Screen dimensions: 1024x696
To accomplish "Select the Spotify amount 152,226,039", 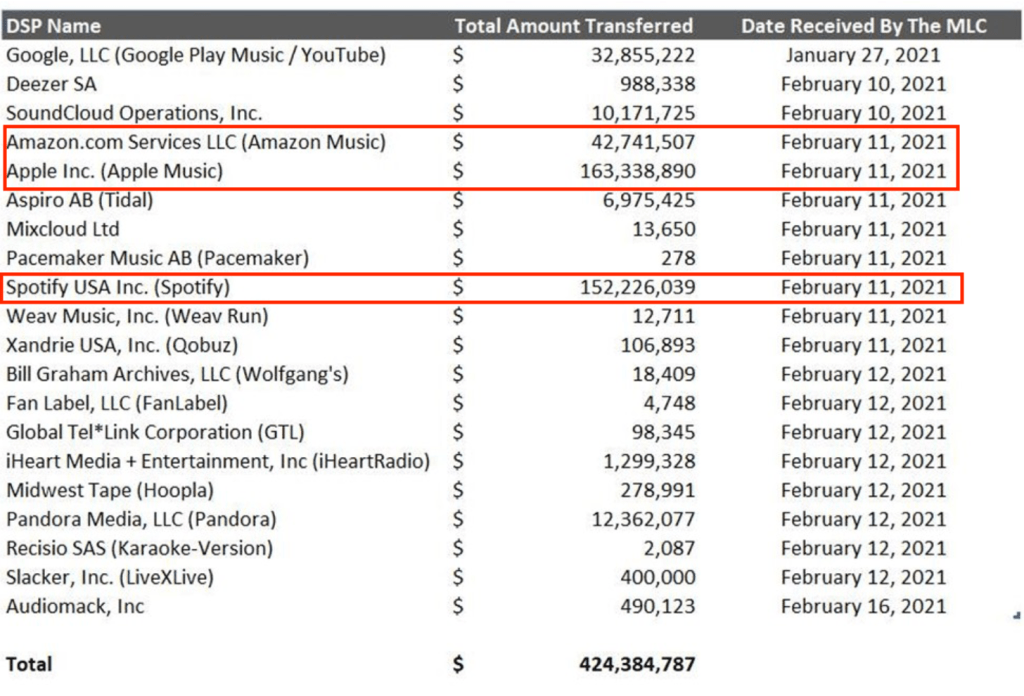I will coord(638,288).
